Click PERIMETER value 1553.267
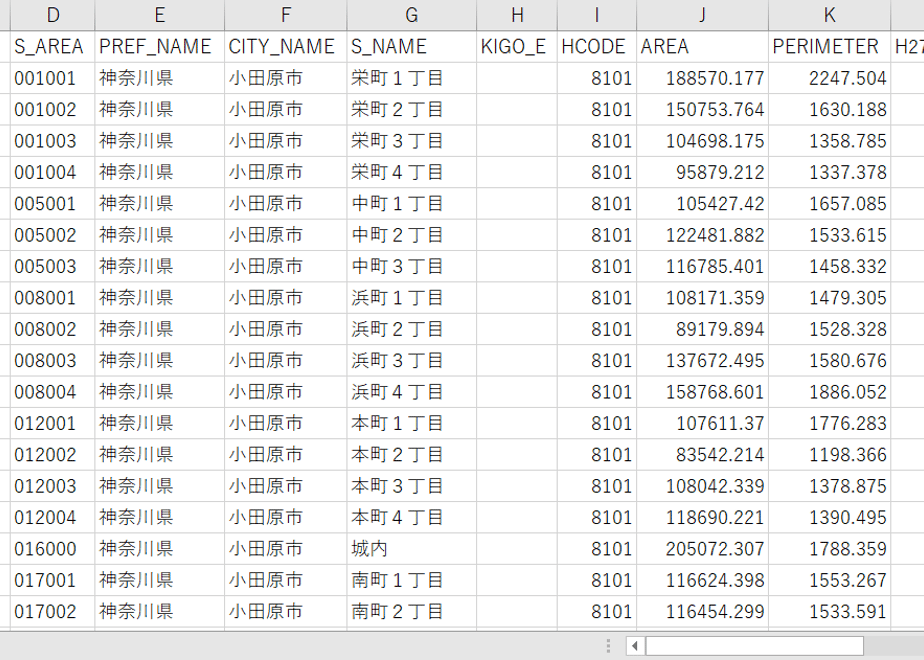 click(x=829, y=580)
